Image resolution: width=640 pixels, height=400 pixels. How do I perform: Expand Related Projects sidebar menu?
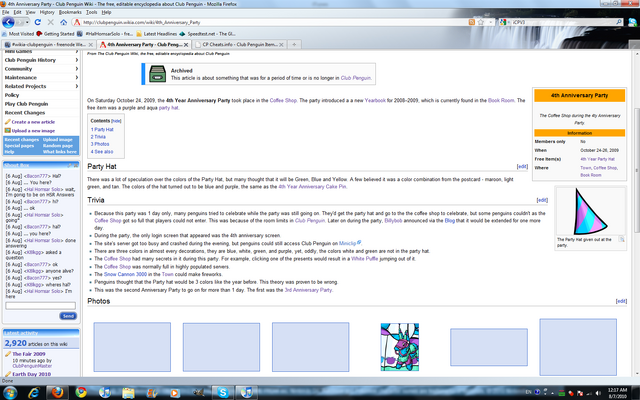41,86
